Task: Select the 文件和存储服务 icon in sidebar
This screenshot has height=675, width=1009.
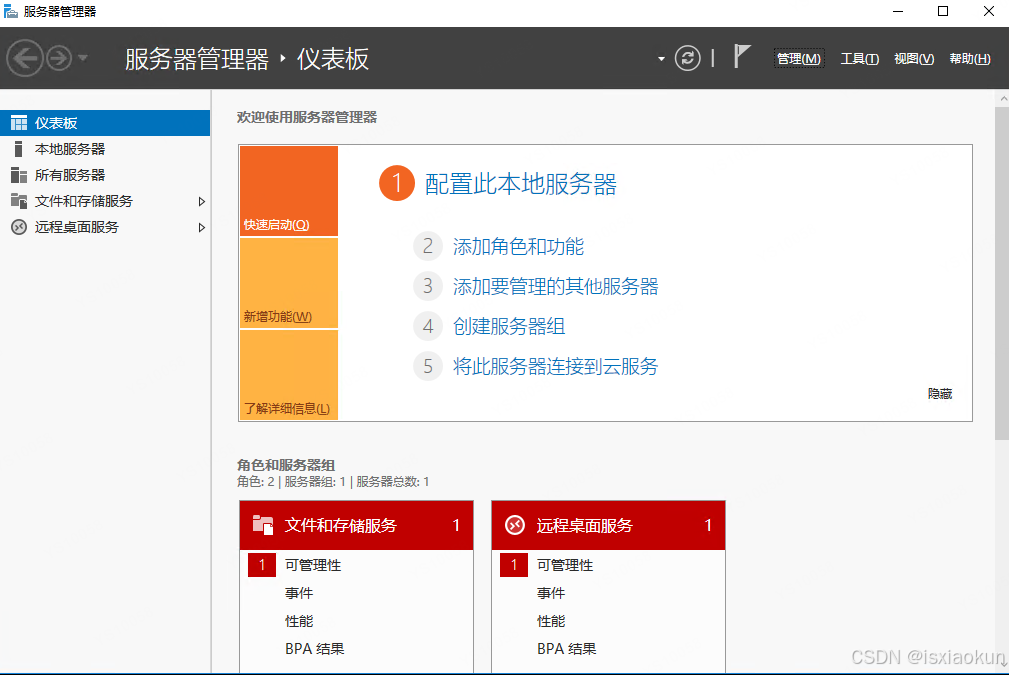Action: 16,200
